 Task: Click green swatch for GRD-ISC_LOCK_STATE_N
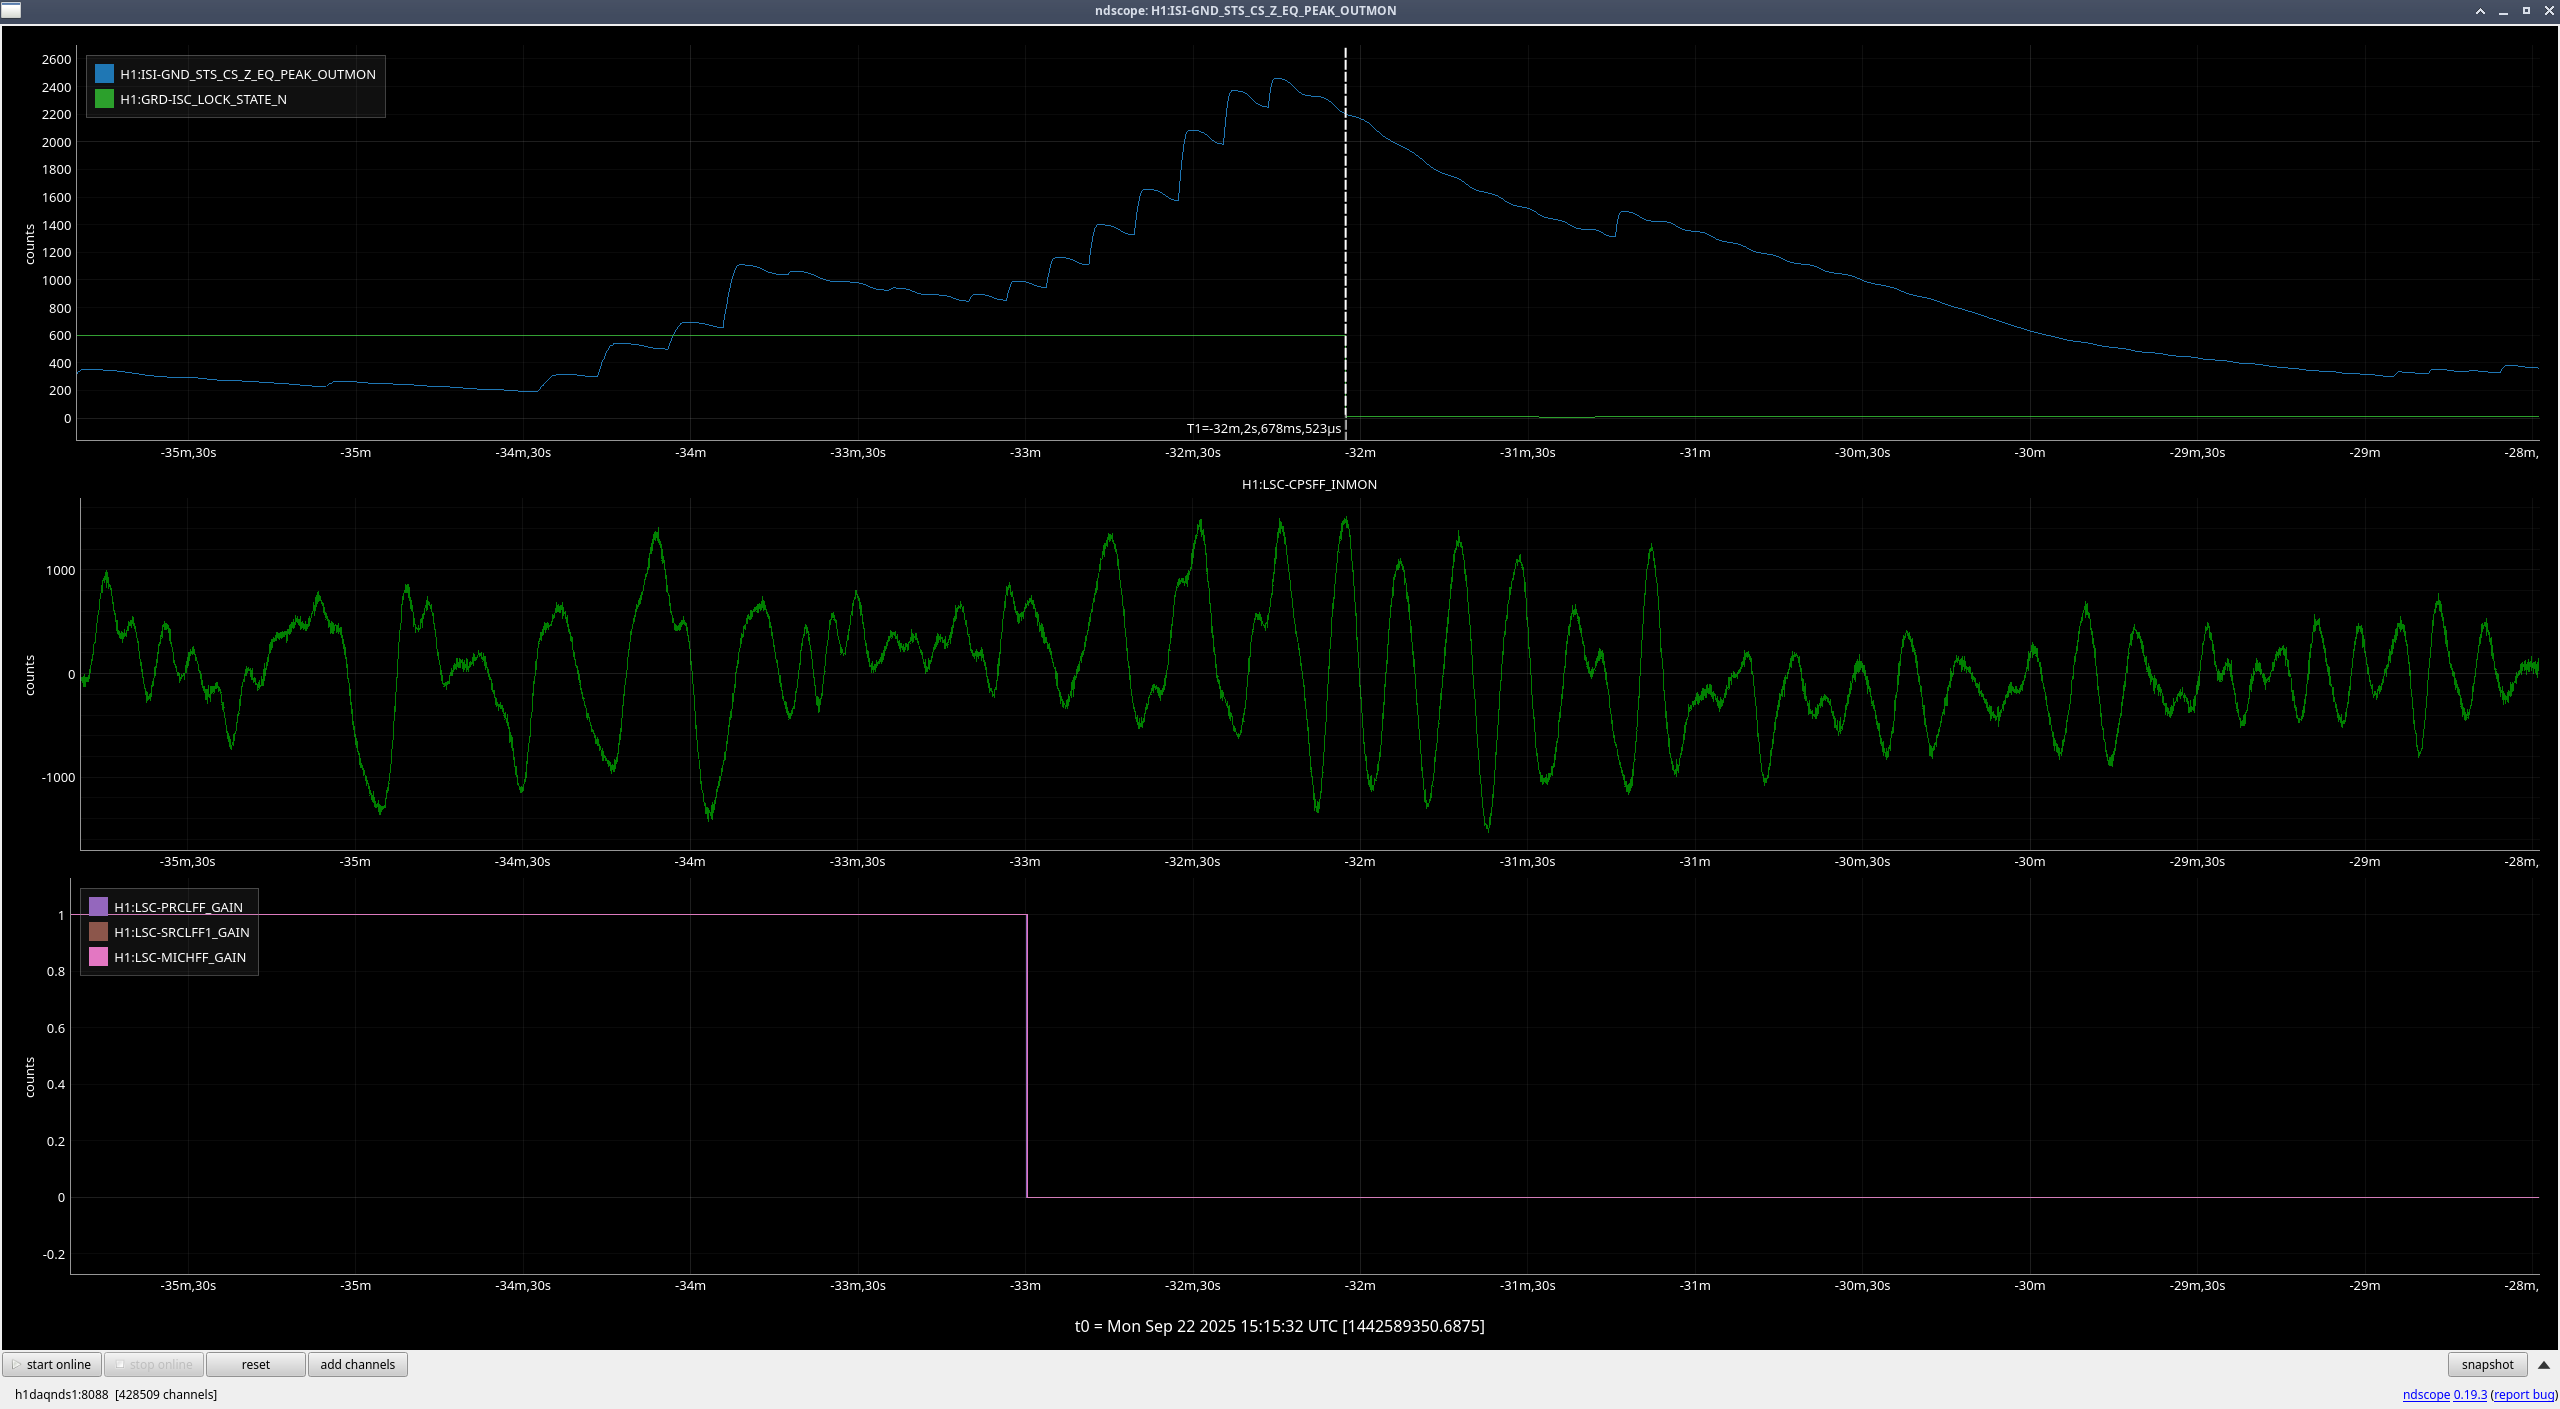click(104, 99)
